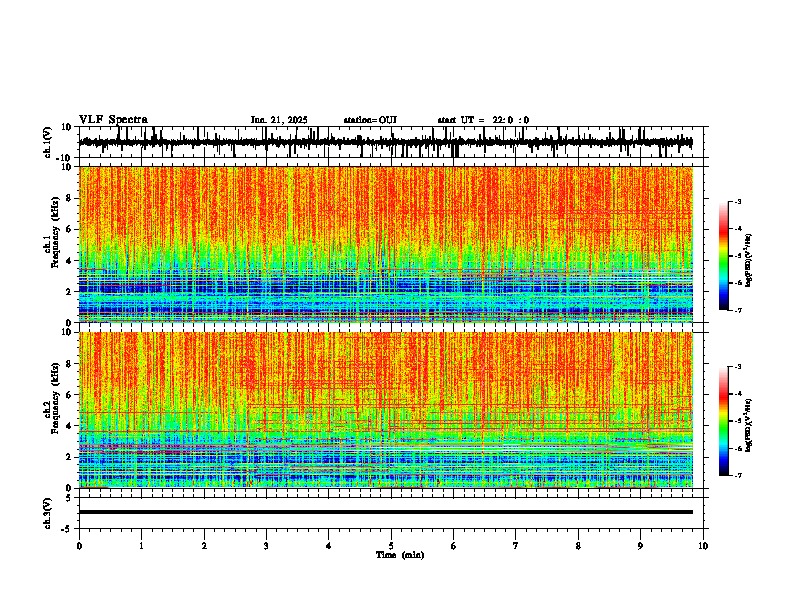Click the "VLF Spectra" plot title
792x612 pixels.
tap(113, 120)
